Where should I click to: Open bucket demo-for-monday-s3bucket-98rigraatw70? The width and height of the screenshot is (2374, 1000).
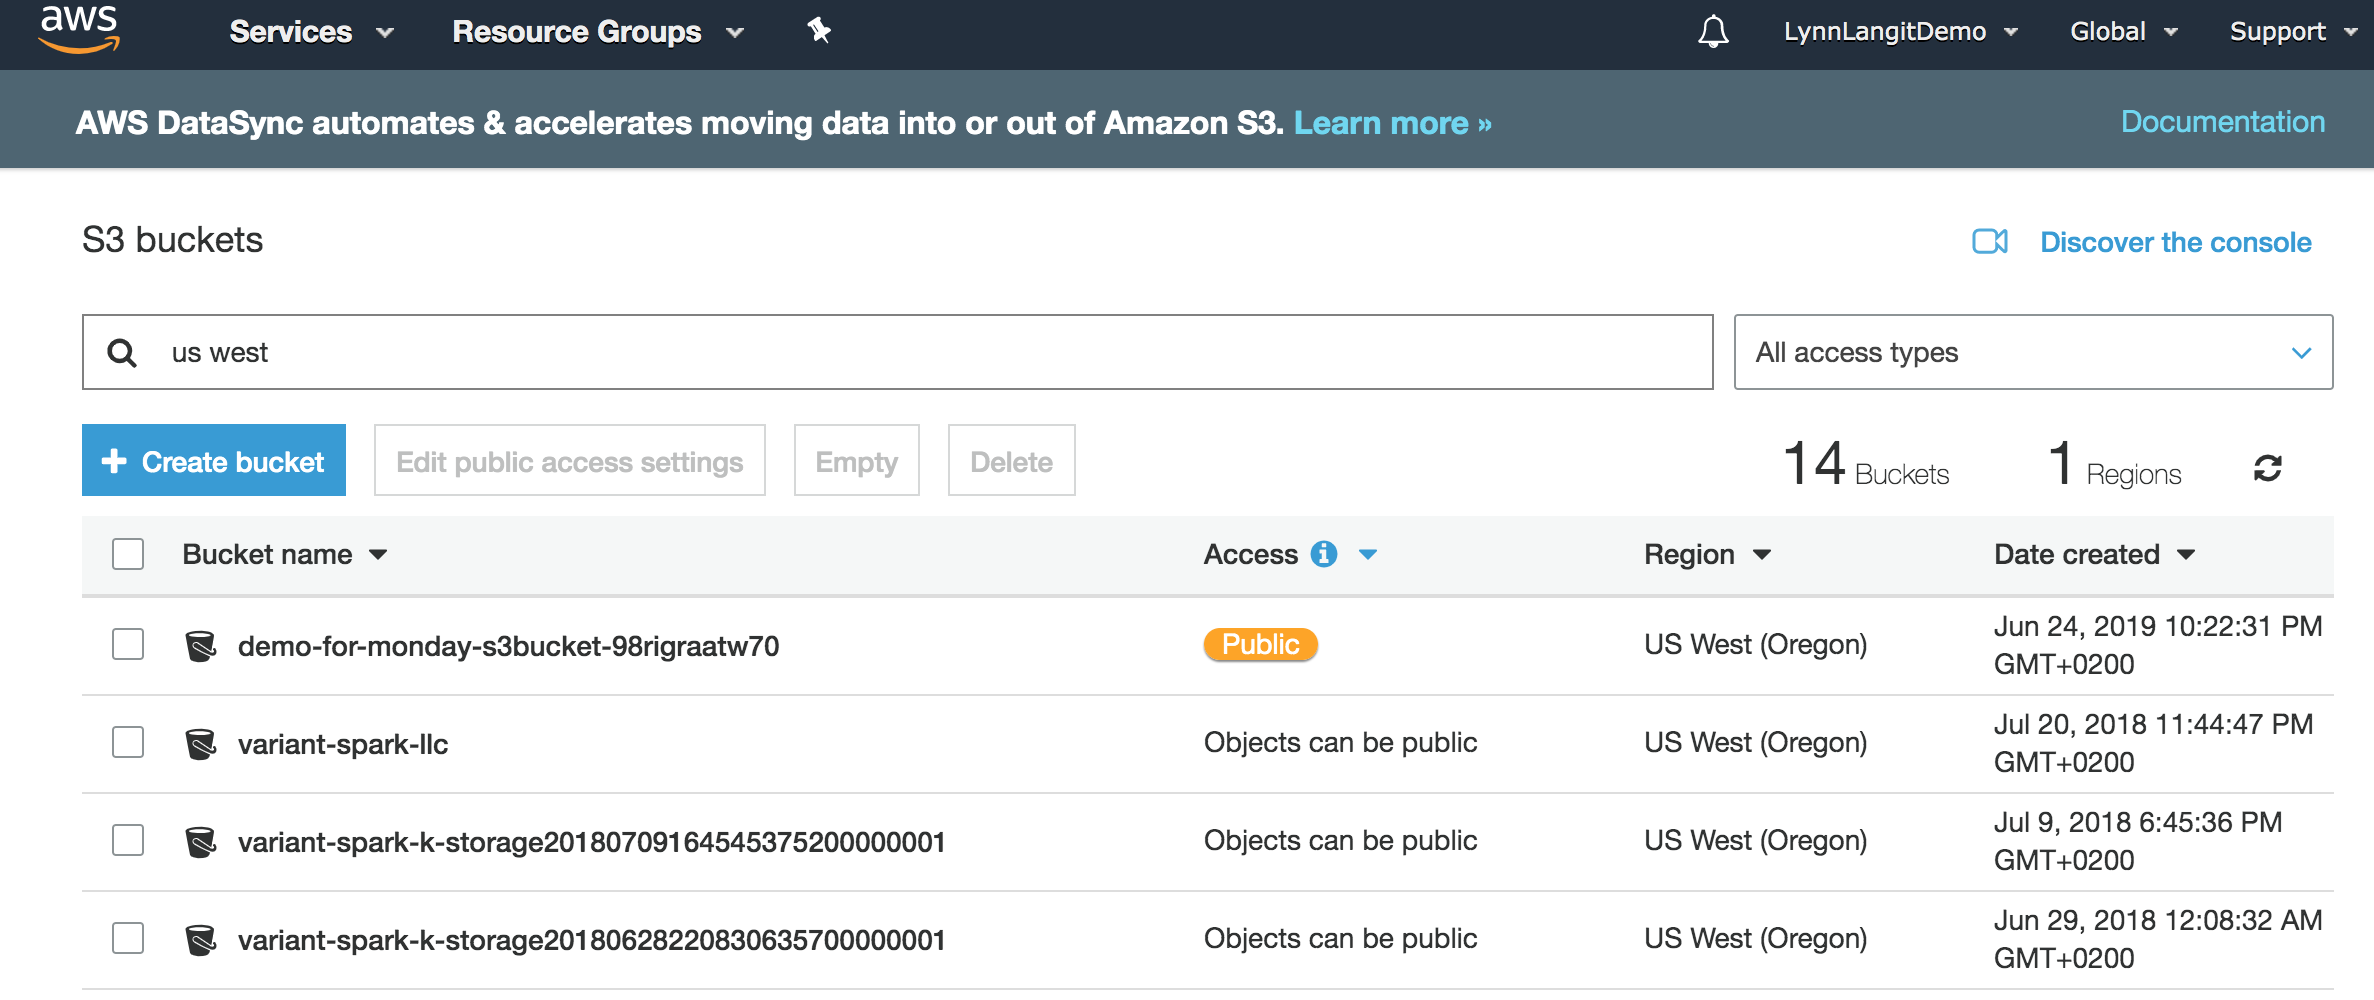pyautogui.click(x=508, y=646)
